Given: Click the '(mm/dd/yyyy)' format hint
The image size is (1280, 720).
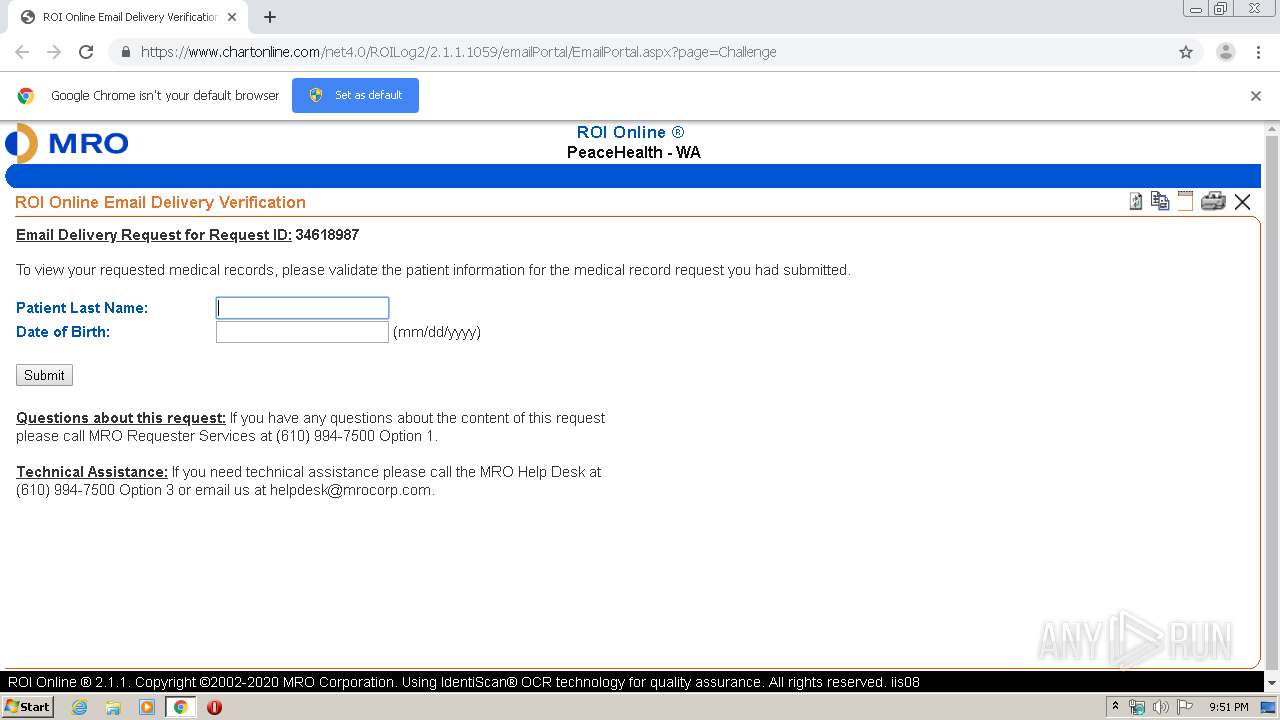Looking at the screenshot, I should point(437,332).
